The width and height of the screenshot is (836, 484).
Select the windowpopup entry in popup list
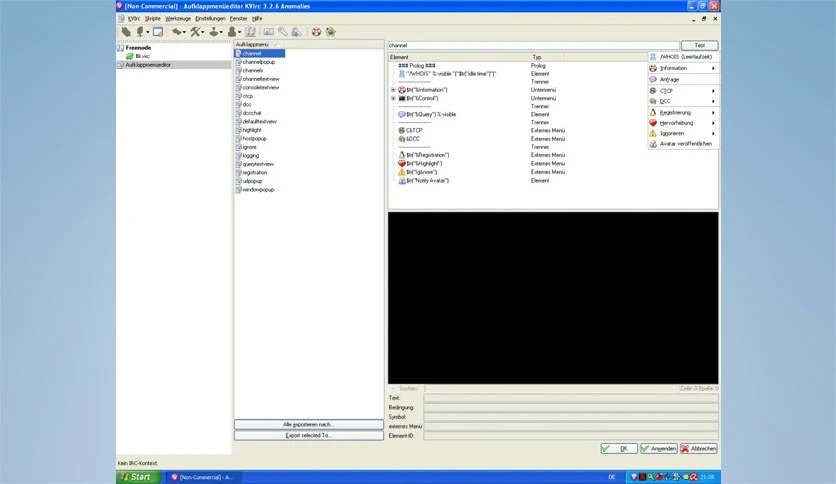258,190
